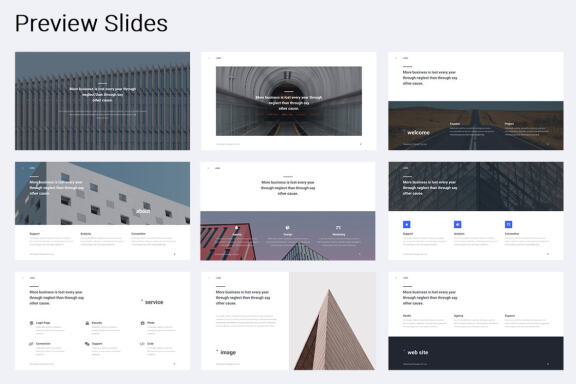
Task: Click the Login Page icon in service slide
Action: [x=31, y=323]
